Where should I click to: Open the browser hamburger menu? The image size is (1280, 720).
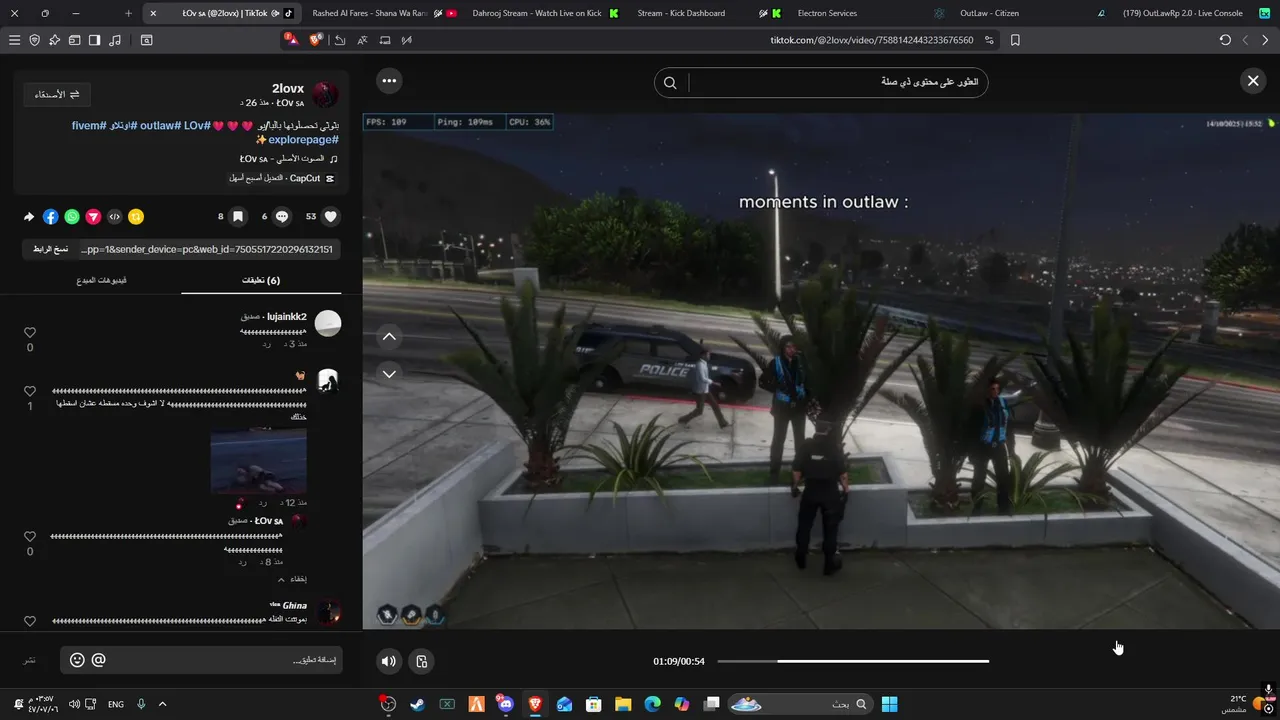point(14,40)
